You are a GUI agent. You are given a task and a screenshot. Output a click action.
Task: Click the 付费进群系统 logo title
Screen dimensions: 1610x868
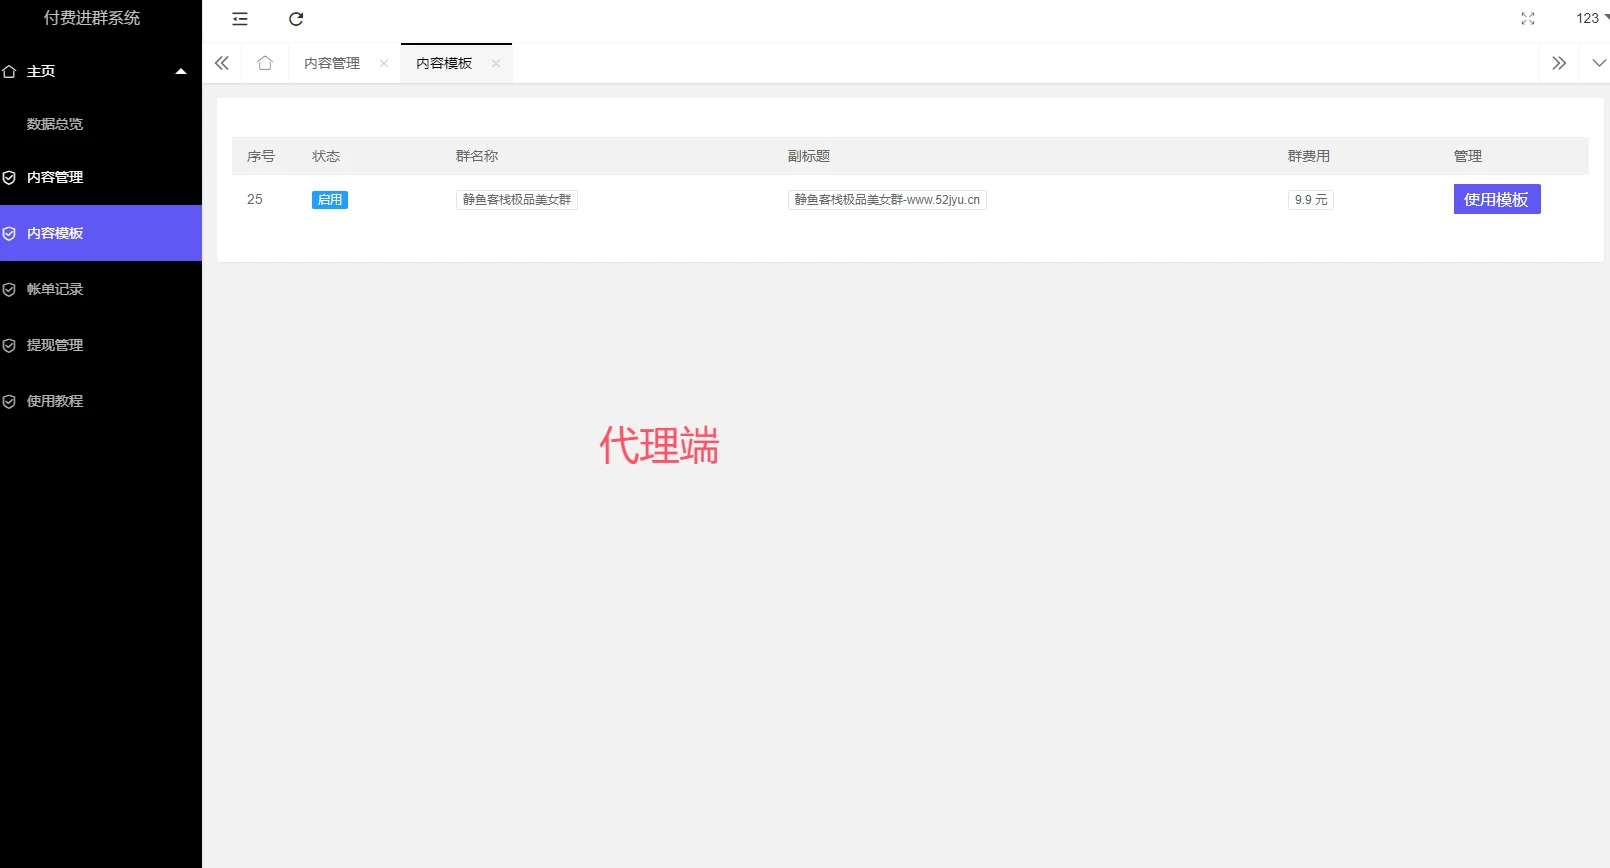[x=92, y=18]
